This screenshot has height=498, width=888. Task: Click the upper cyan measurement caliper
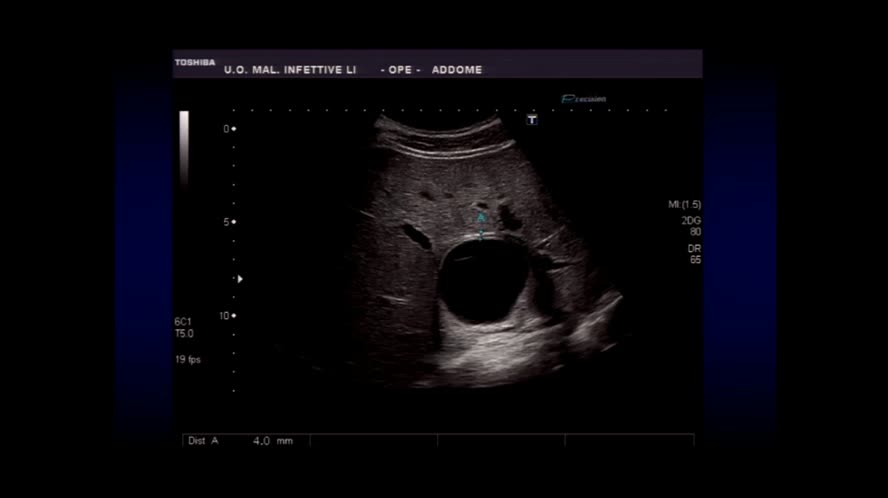[x=481, y=217]
